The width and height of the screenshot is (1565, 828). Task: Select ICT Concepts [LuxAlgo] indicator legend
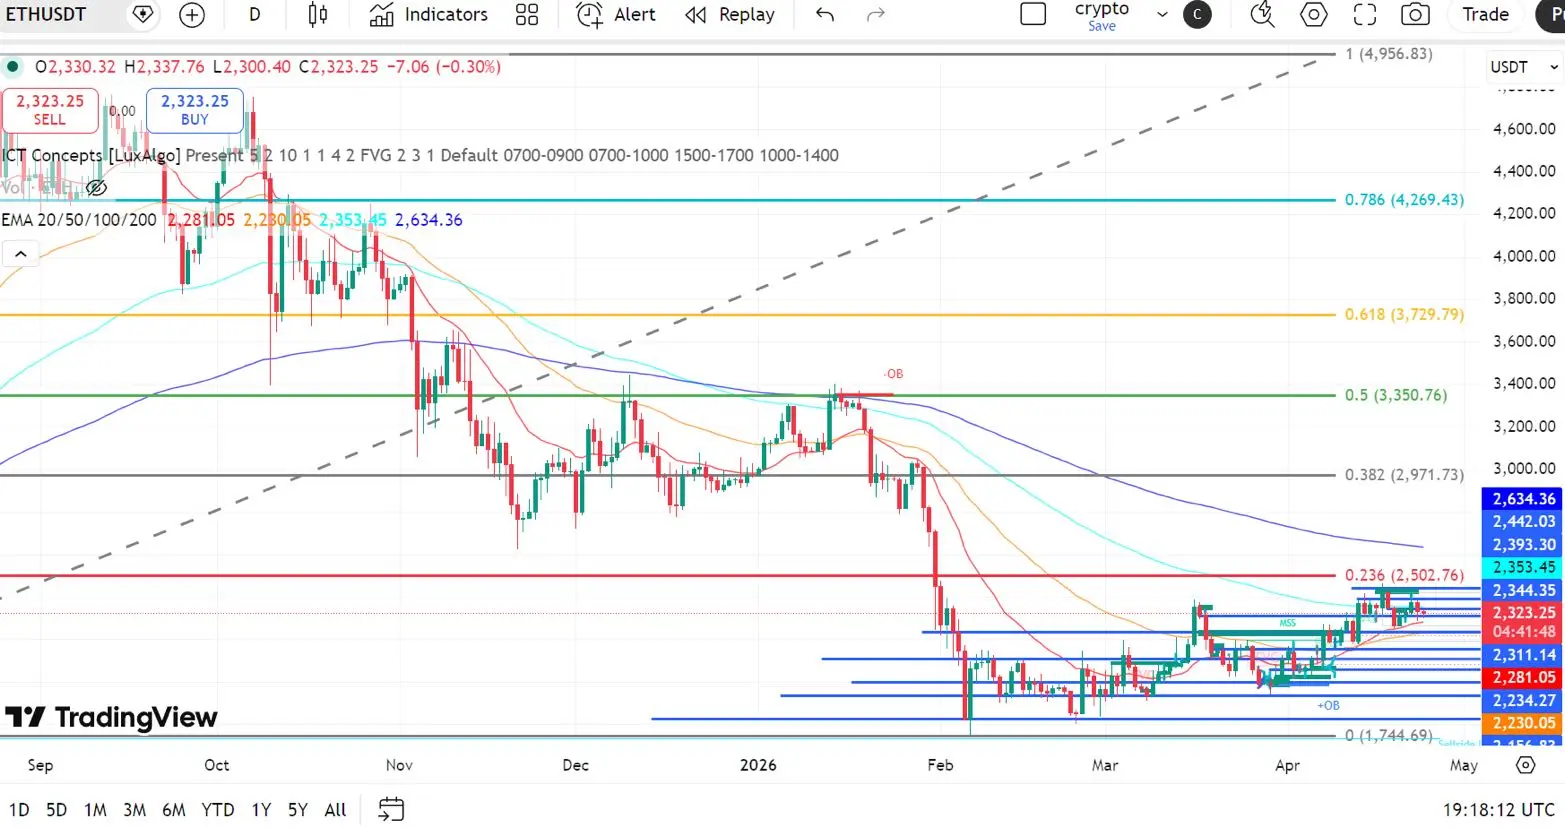tap(92, 155)
